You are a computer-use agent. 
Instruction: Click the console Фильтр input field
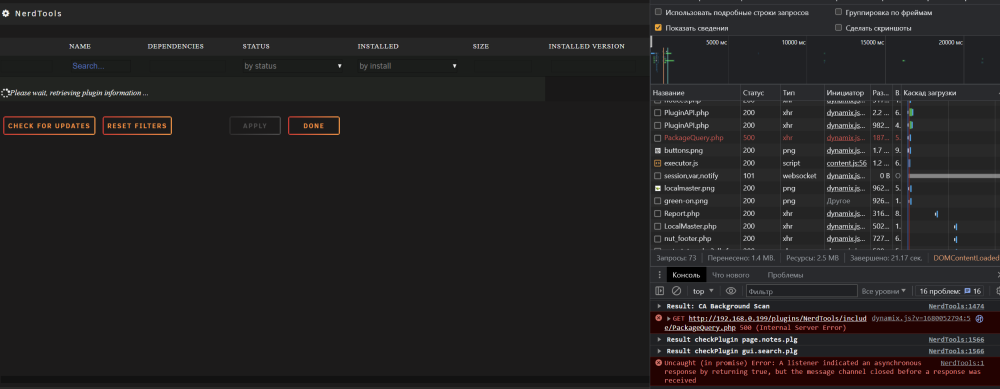pos(801,291)
